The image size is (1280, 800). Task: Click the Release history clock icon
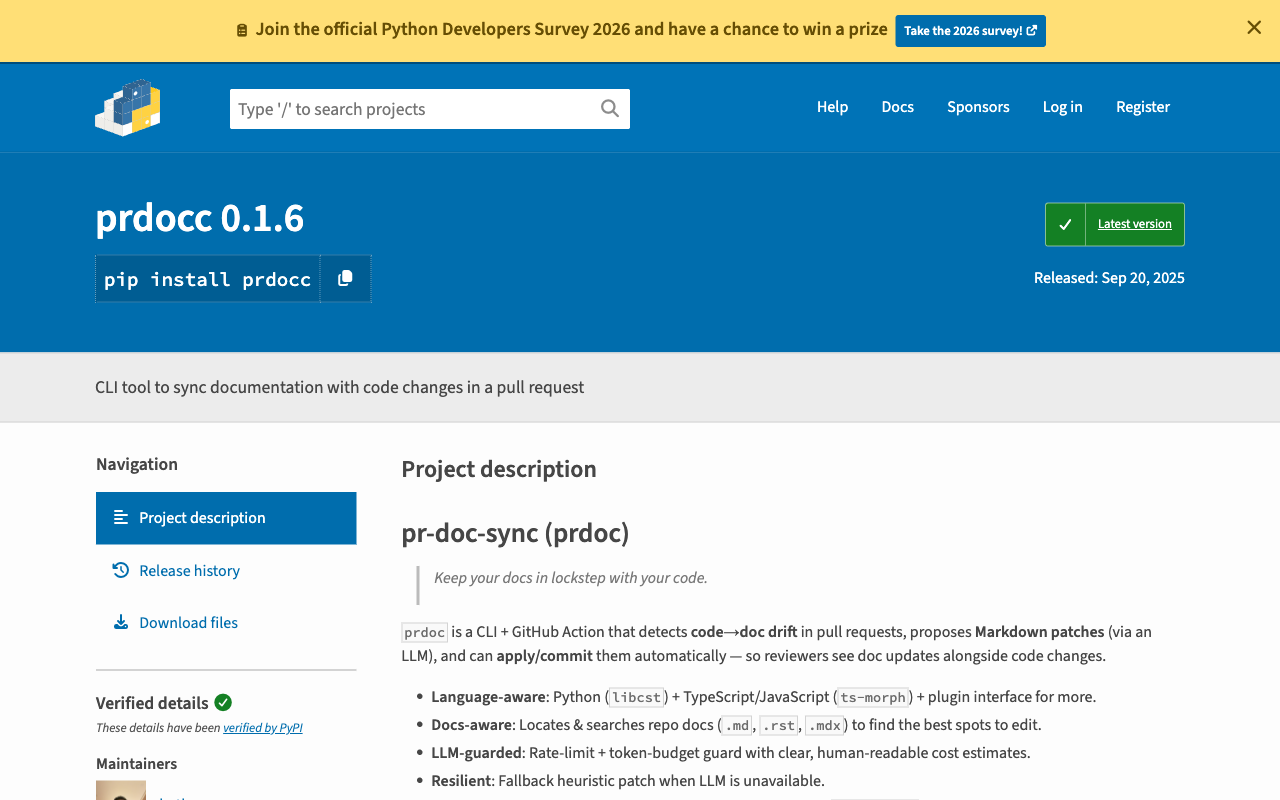121,570
